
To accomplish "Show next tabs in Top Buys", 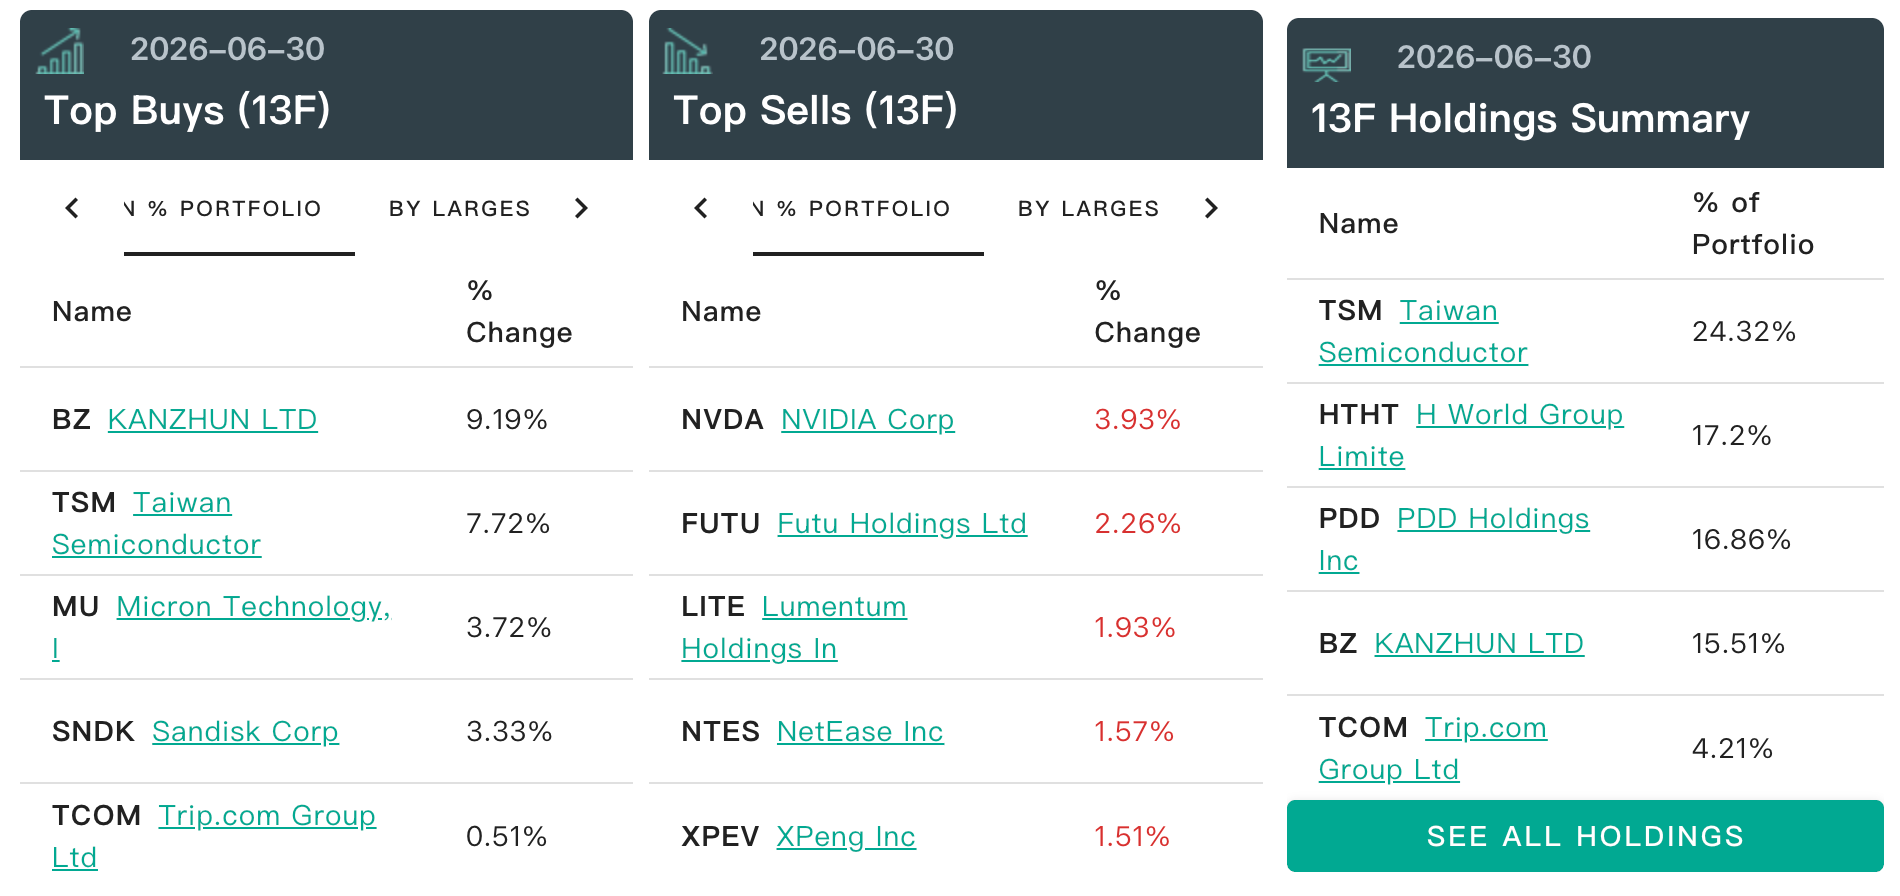I will [x=581, y=208].
